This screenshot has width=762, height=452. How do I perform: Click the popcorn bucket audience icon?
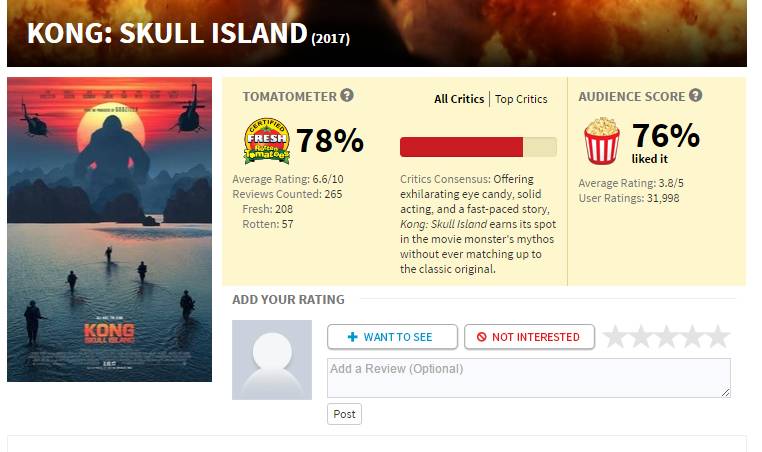pos(601,141)
